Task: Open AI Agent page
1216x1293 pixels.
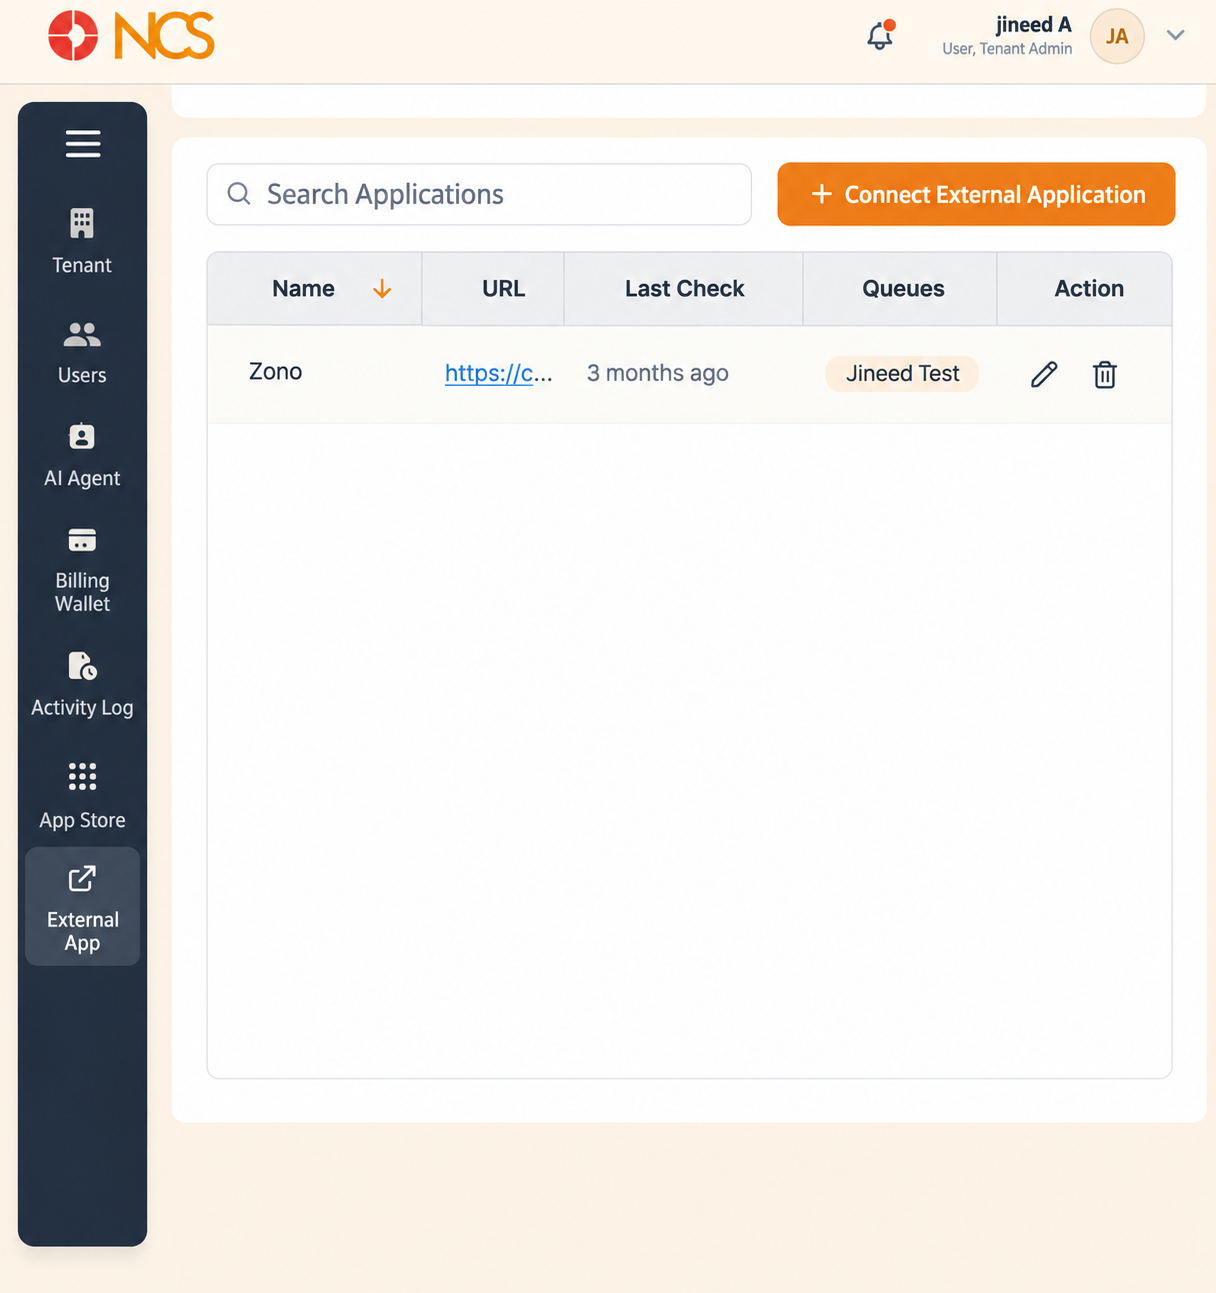Action: pyautogui.click(x=82, y=456)
